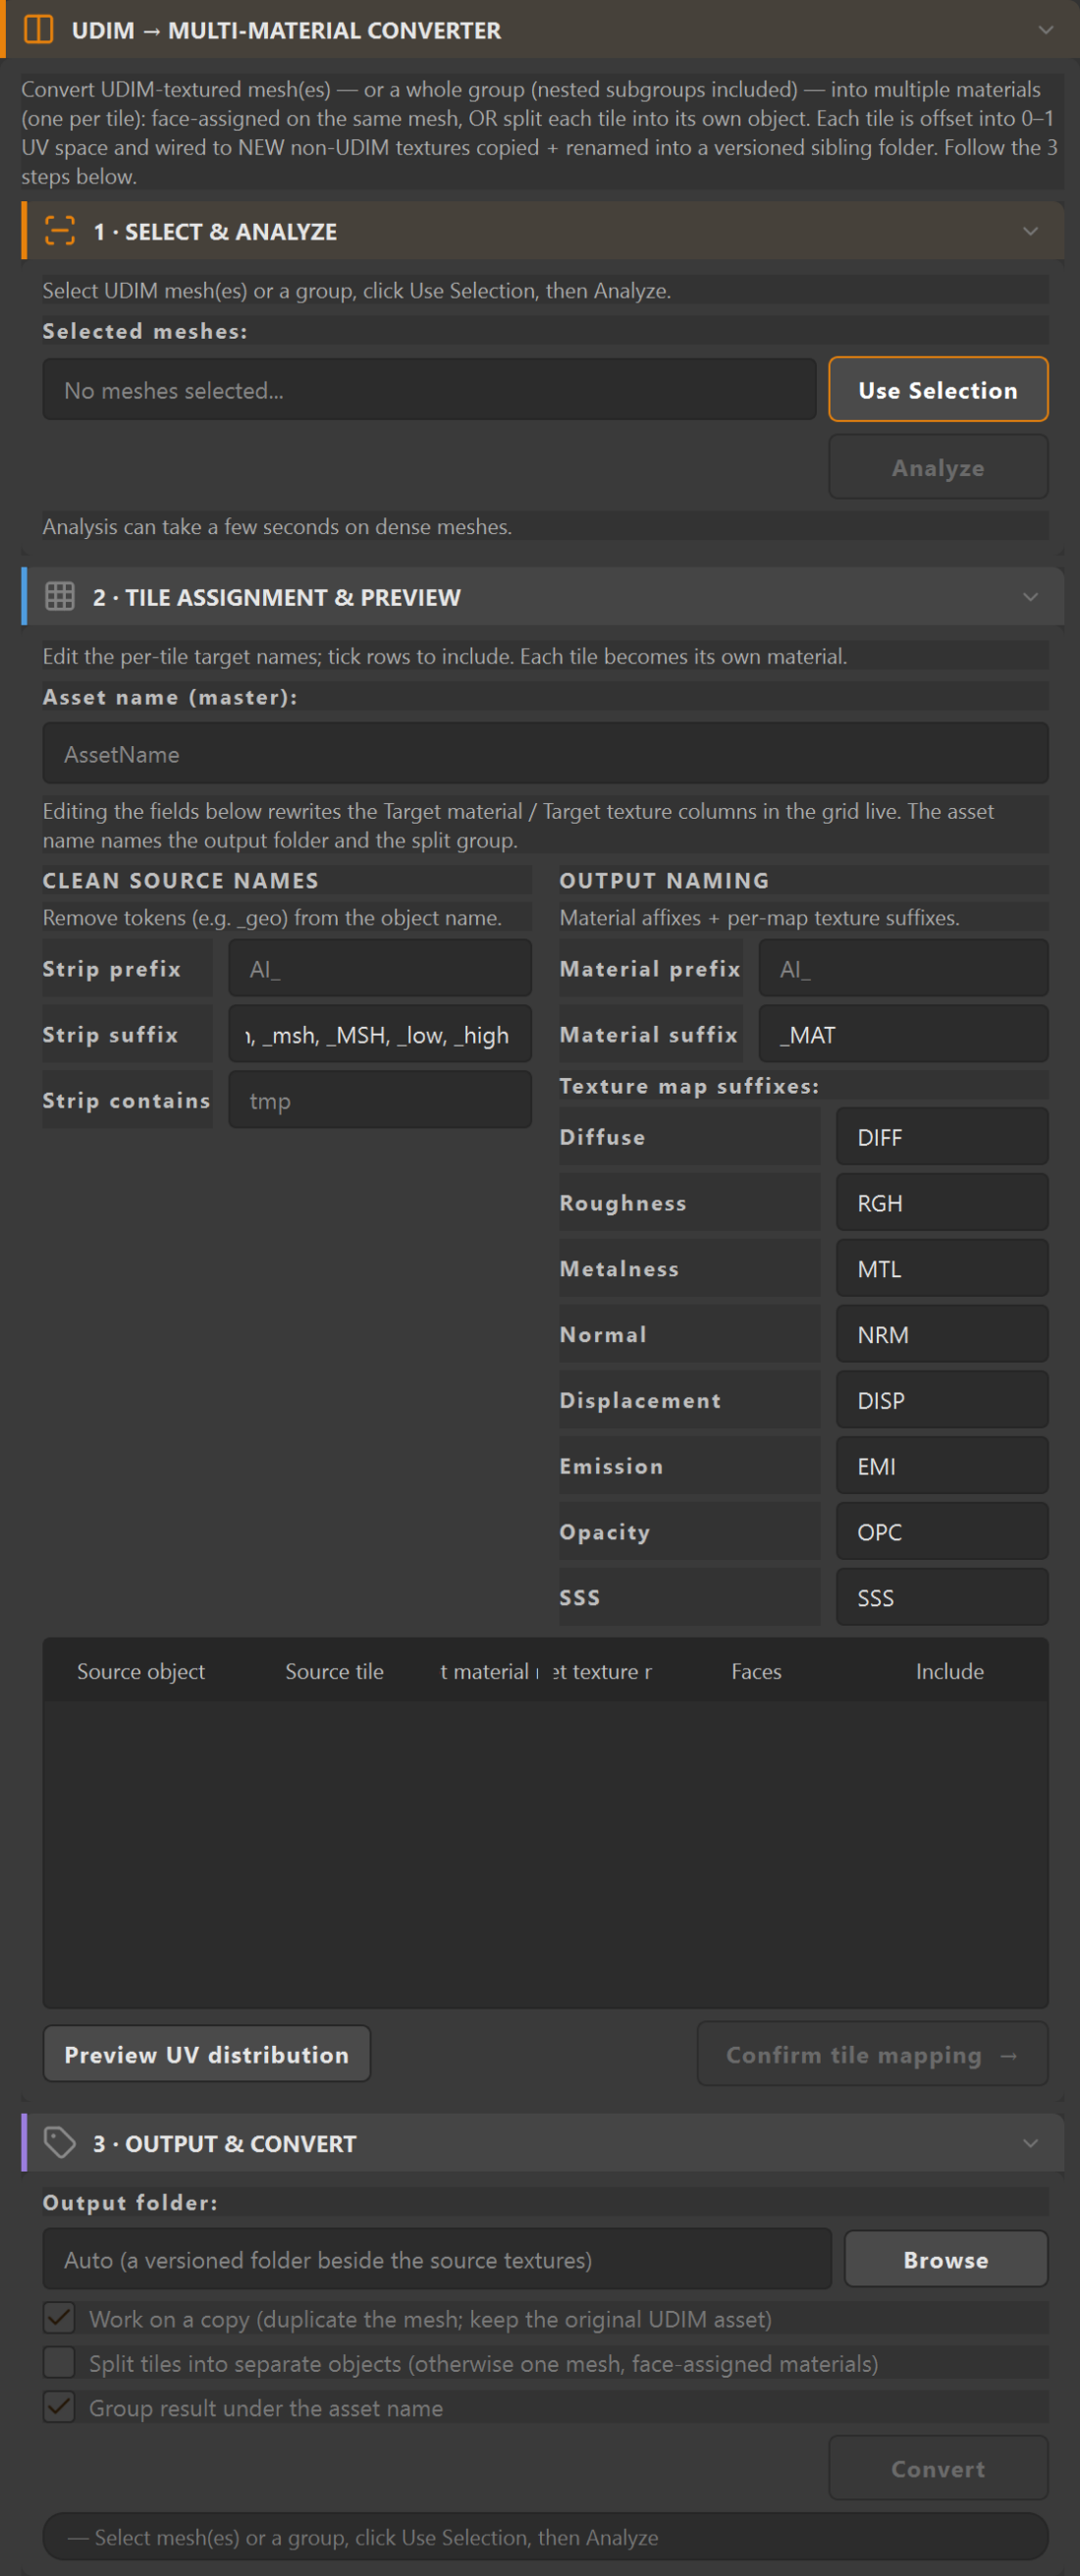Click the Select & Analyze scan icon
The image size is (1080, 2576).
[x=60, y=231]
